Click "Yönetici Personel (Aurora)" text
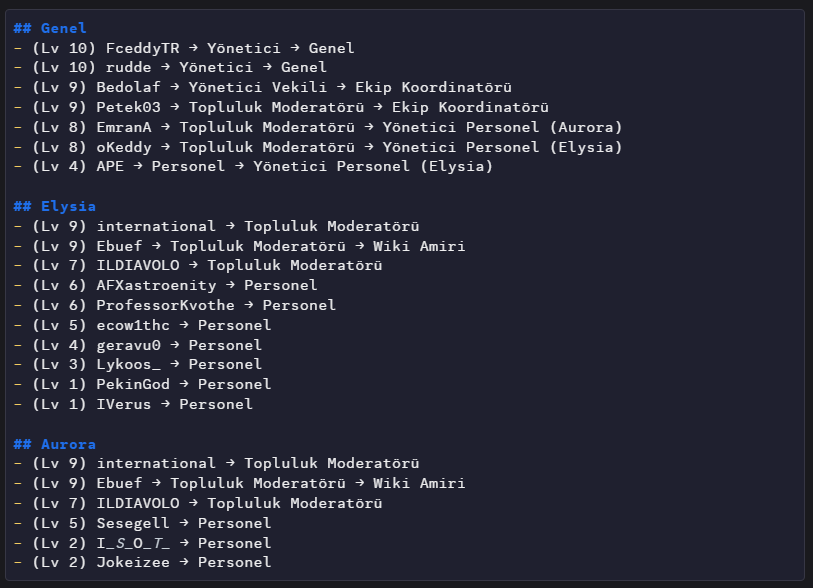Image resolution: width=813 pixels, height=588 pixels. (x=502, y=127)
